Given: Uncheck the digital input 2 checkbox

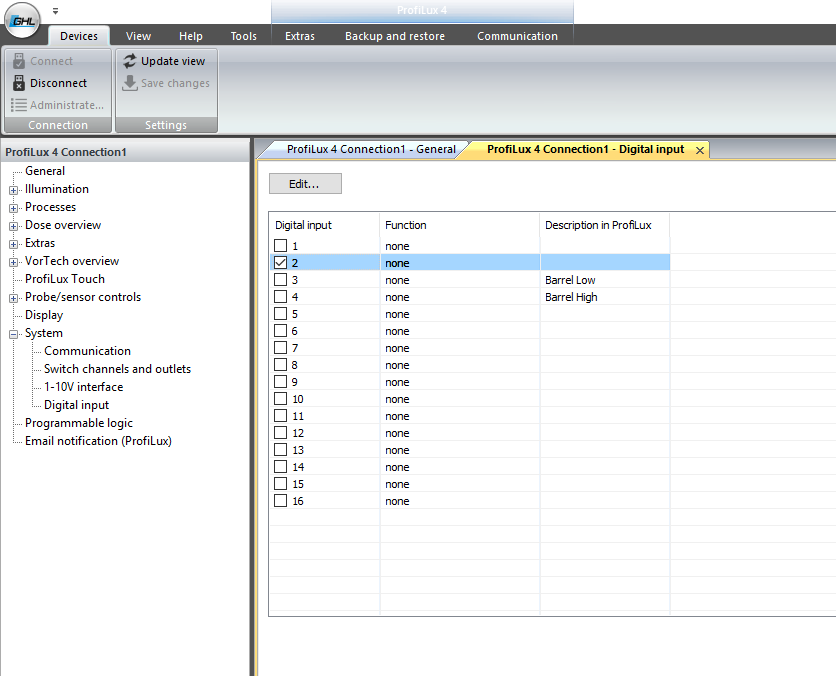Looking at the screenshot, I should point(280,262).
